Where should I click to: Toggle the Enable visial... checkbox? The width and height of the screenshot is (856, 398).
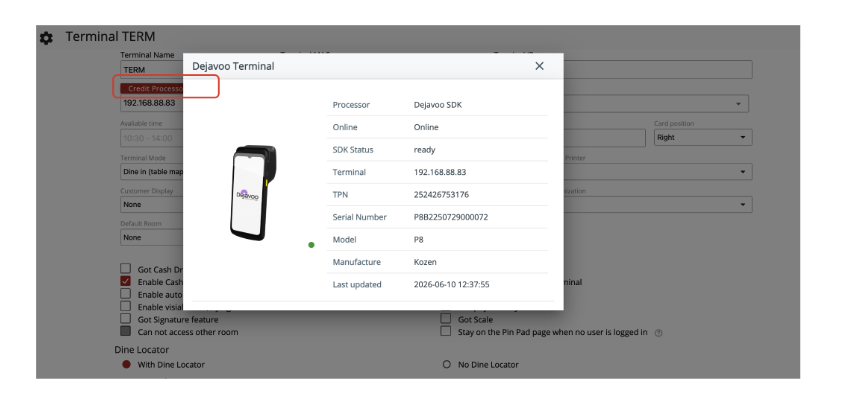pyautogui.click(x=126, y=306)
